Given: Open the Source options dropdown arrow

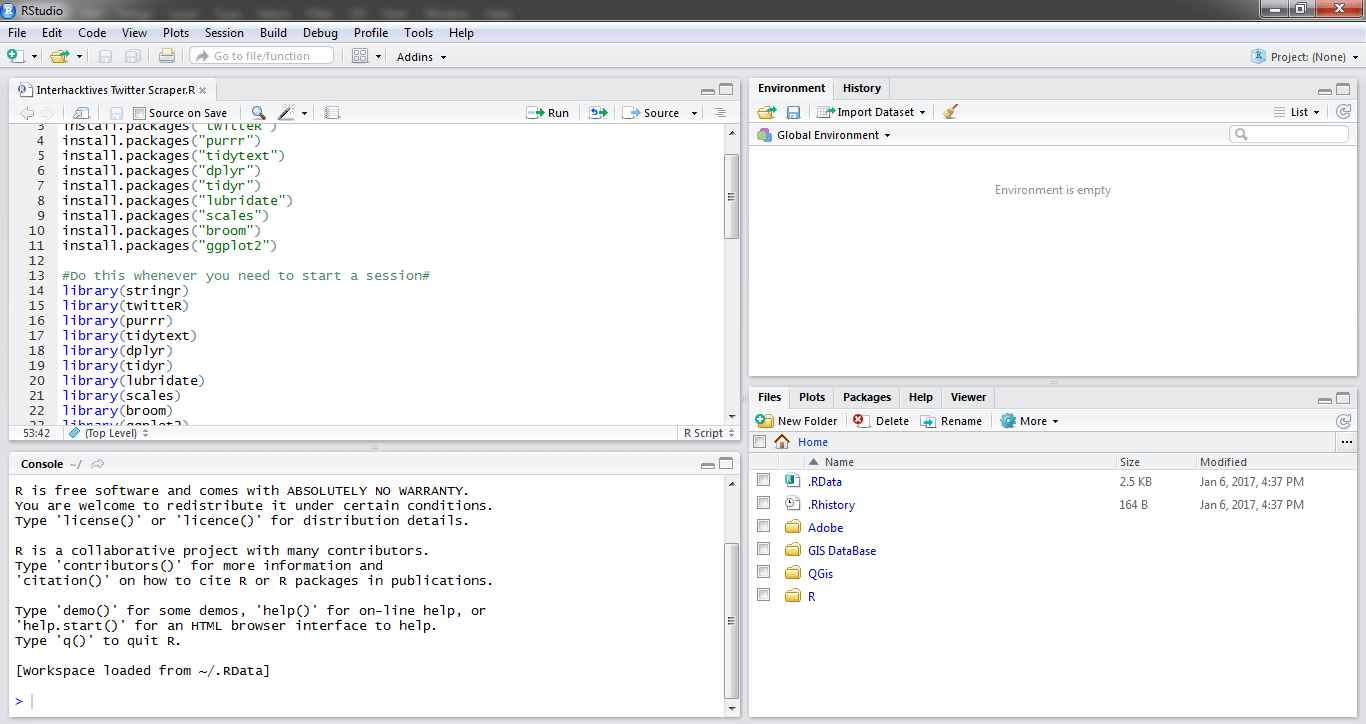Looking at the screenshot, I should point(693,114).
